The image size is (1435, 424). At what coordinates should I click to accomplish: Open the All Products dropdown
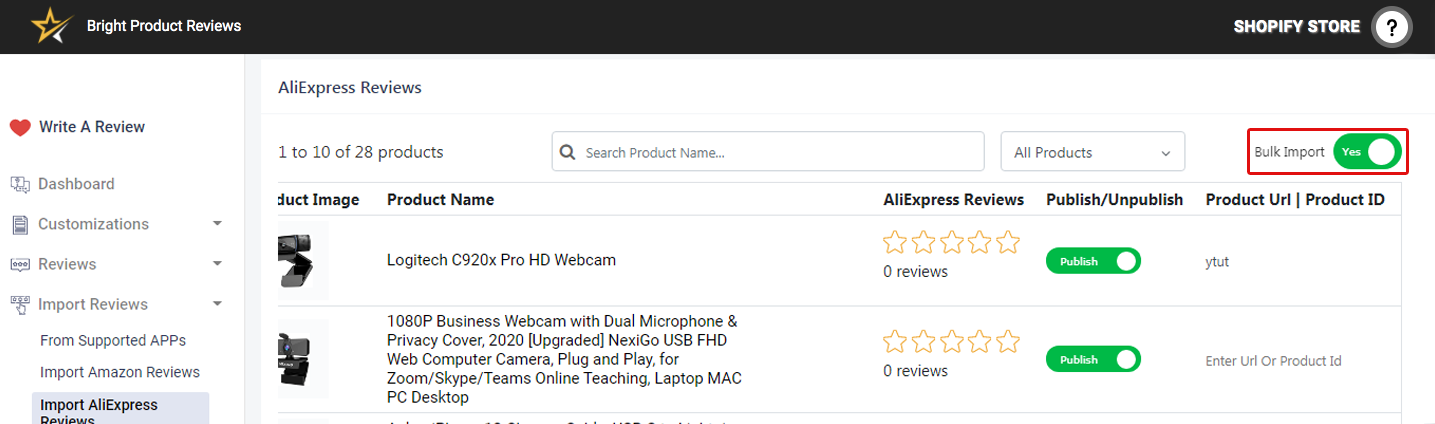(1092, 152)
